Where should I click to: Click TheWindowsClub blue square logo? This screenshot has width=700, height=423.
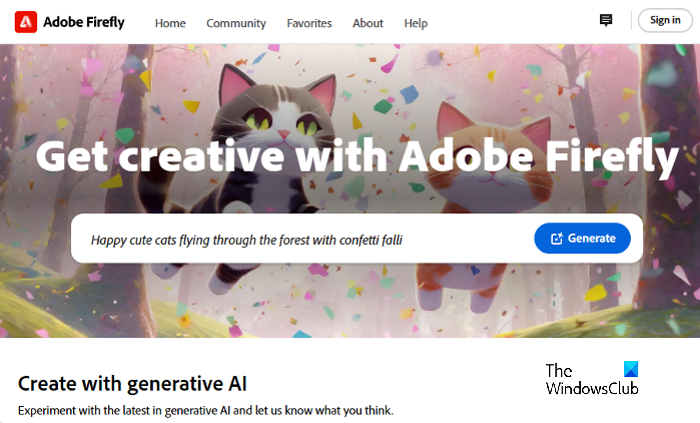[629, 369]
